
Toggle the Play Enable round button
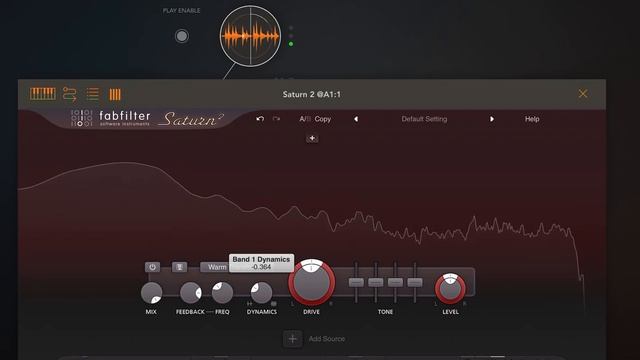point(182,36)
